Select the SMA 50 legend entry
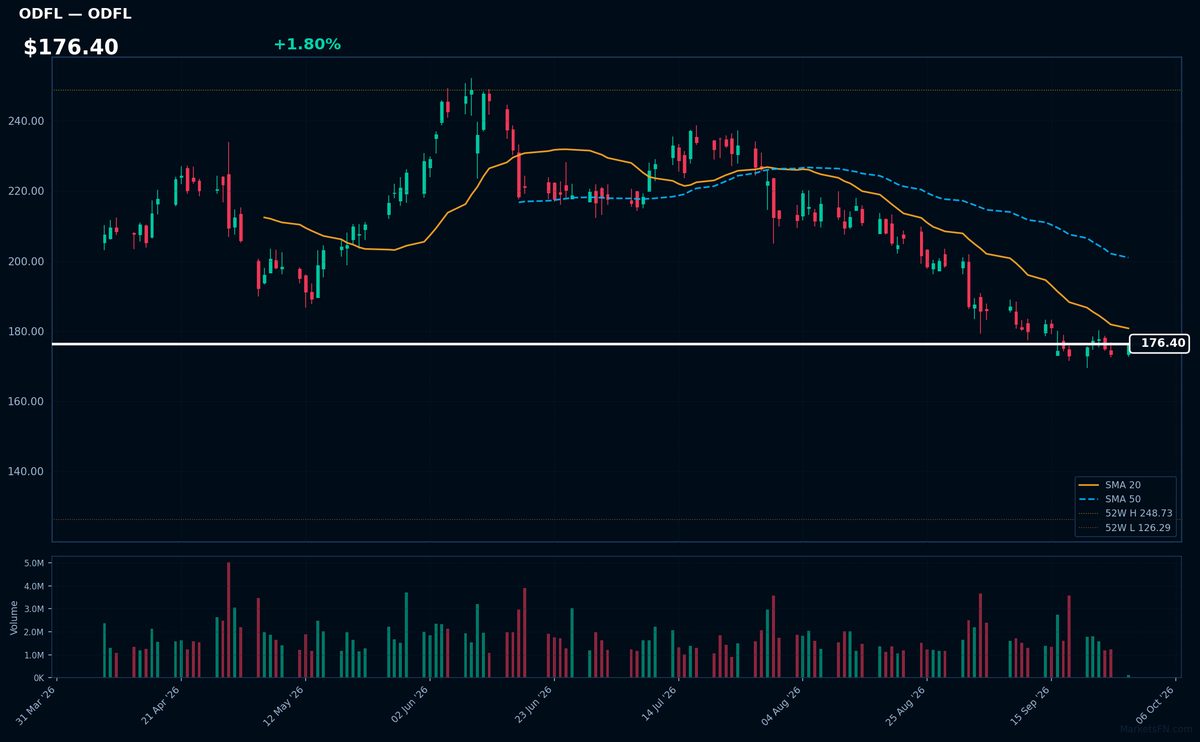 [x=1125, y=499]
